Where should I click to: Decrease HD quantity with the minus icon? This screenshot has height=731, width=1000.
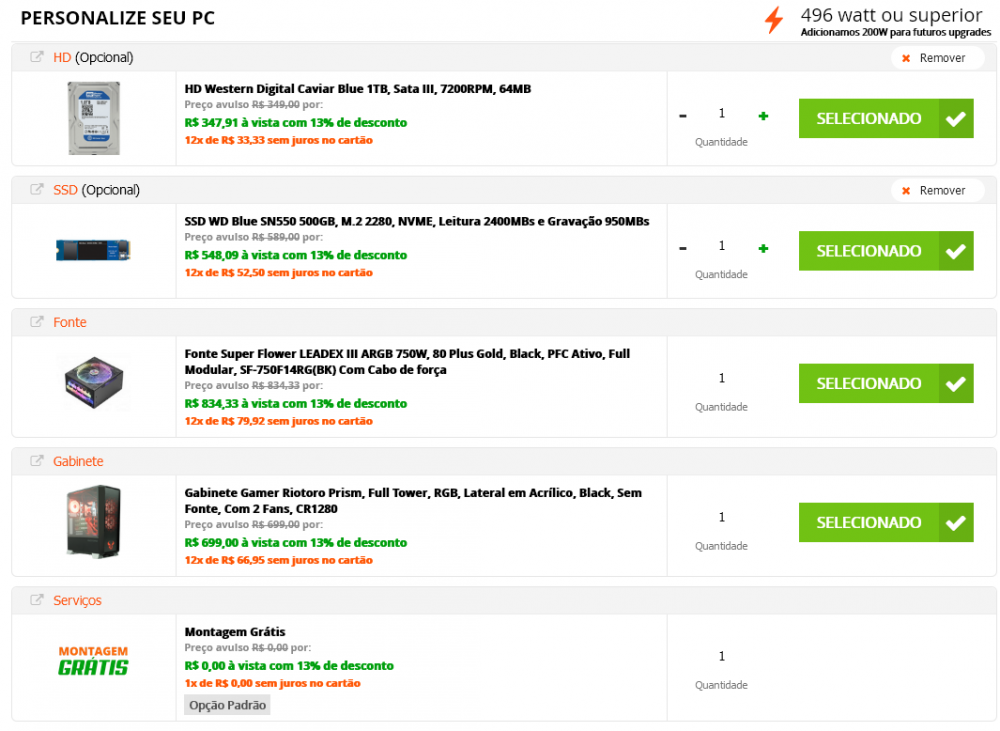click(x=683, y=116)
